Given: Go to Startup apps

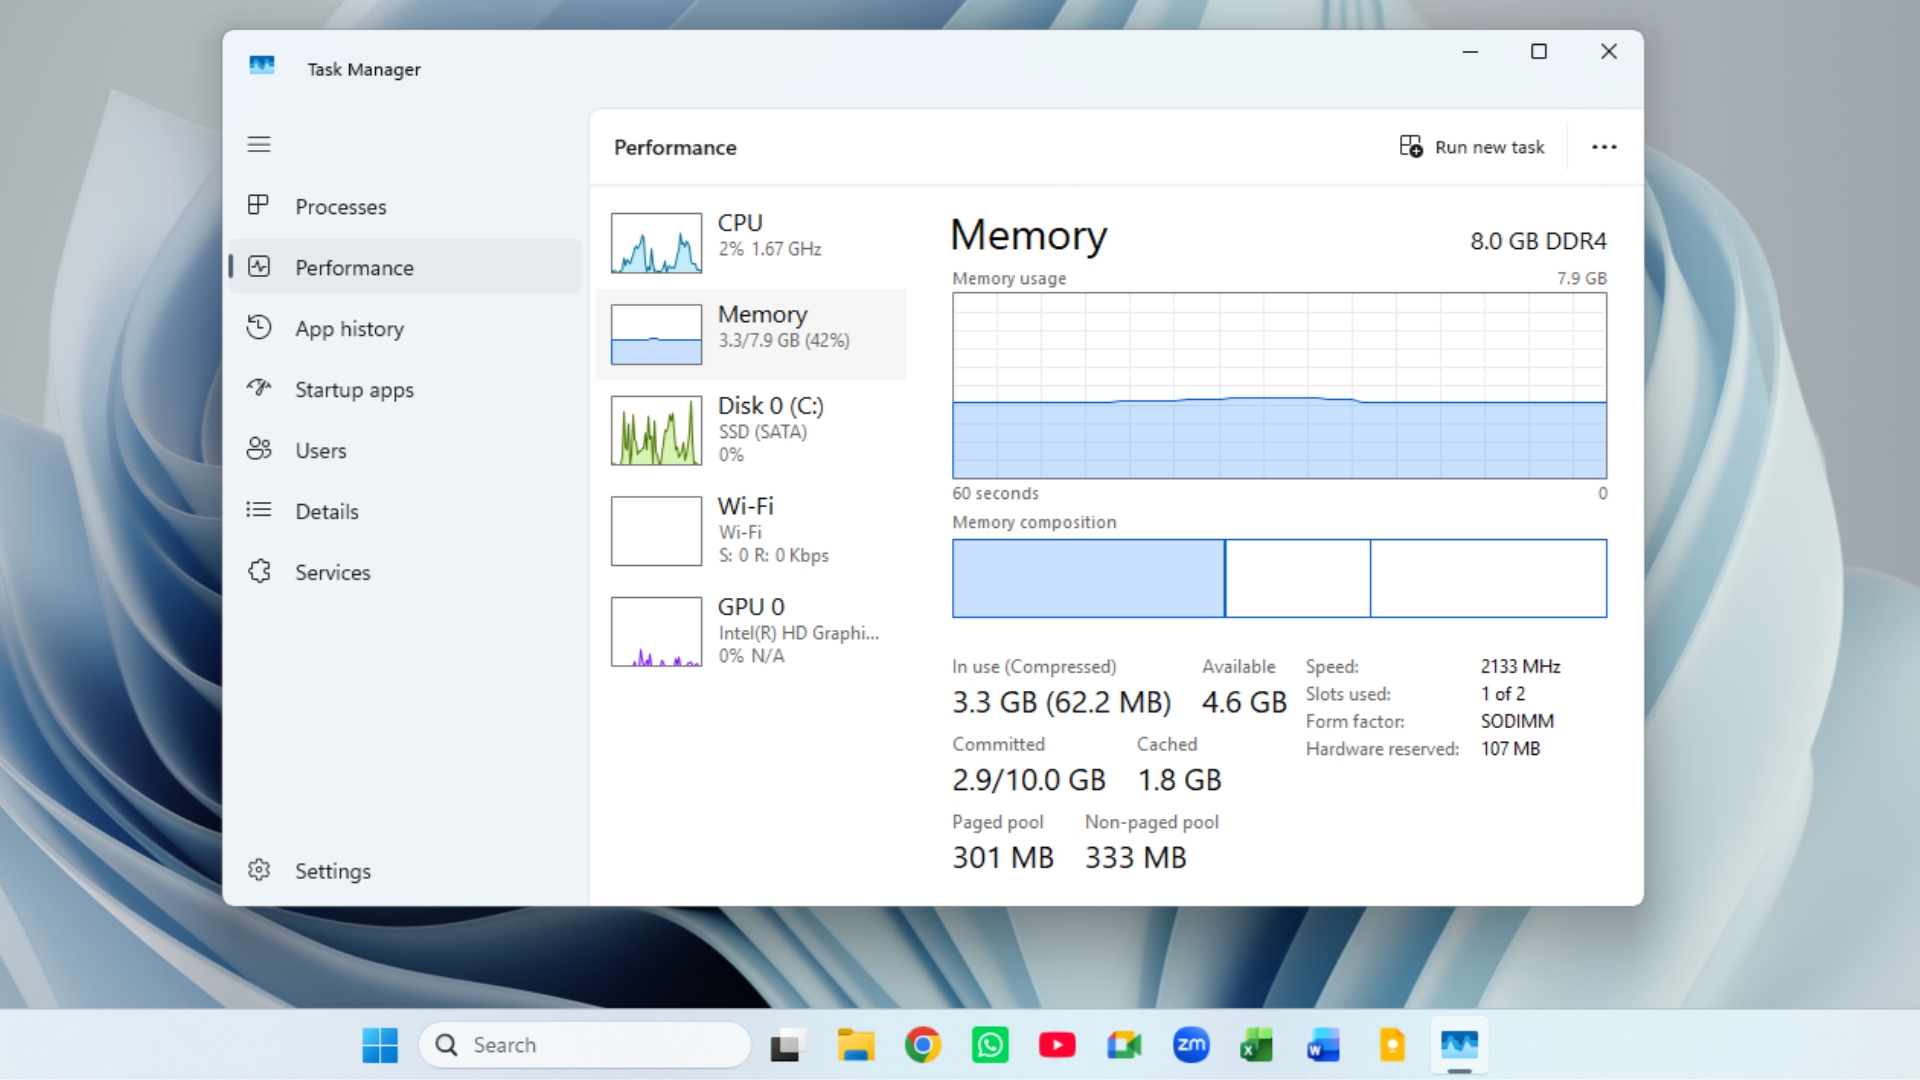Looking at the screenshot, I should 405,389.
